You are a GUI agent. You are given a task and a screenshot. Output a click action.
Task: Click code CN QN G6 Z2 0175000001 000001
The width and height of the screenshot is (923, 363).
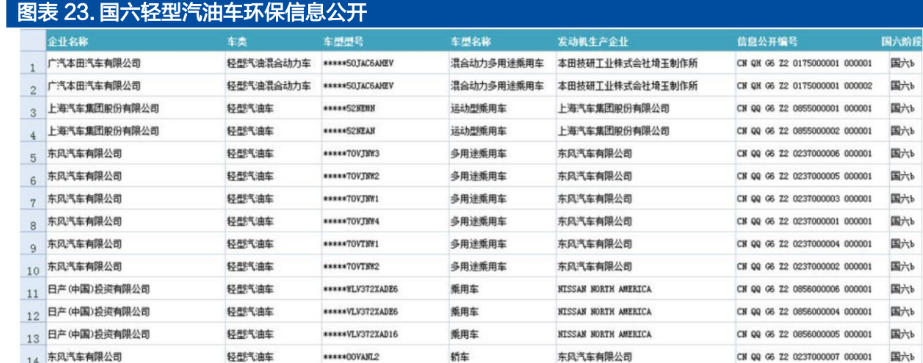(x=804, y=64)
